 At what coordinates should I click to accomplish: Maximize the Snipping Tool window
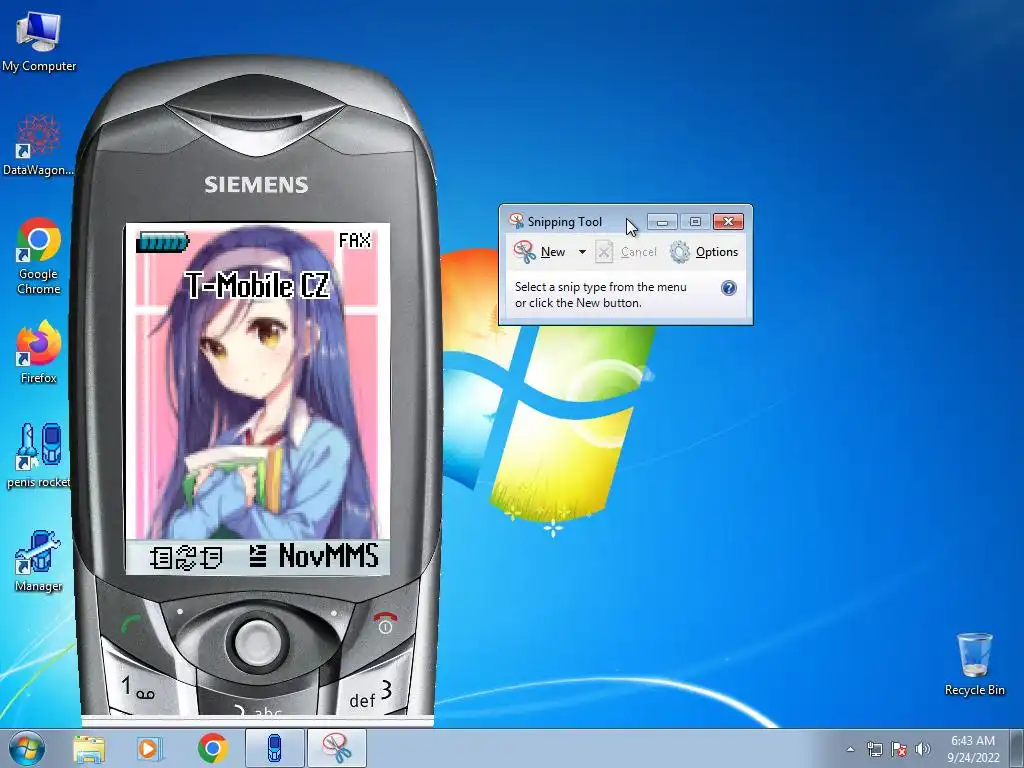pos(695,222)
